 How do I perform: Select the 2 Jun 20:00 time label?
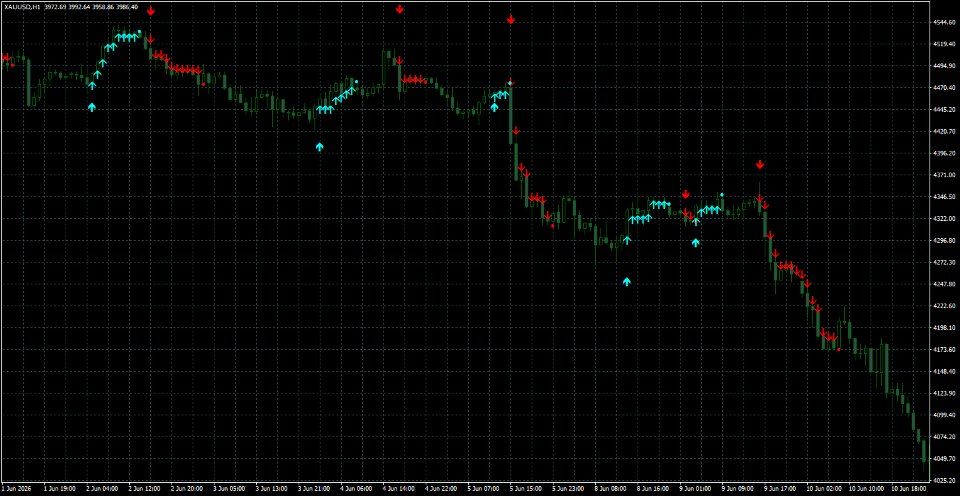187,489
